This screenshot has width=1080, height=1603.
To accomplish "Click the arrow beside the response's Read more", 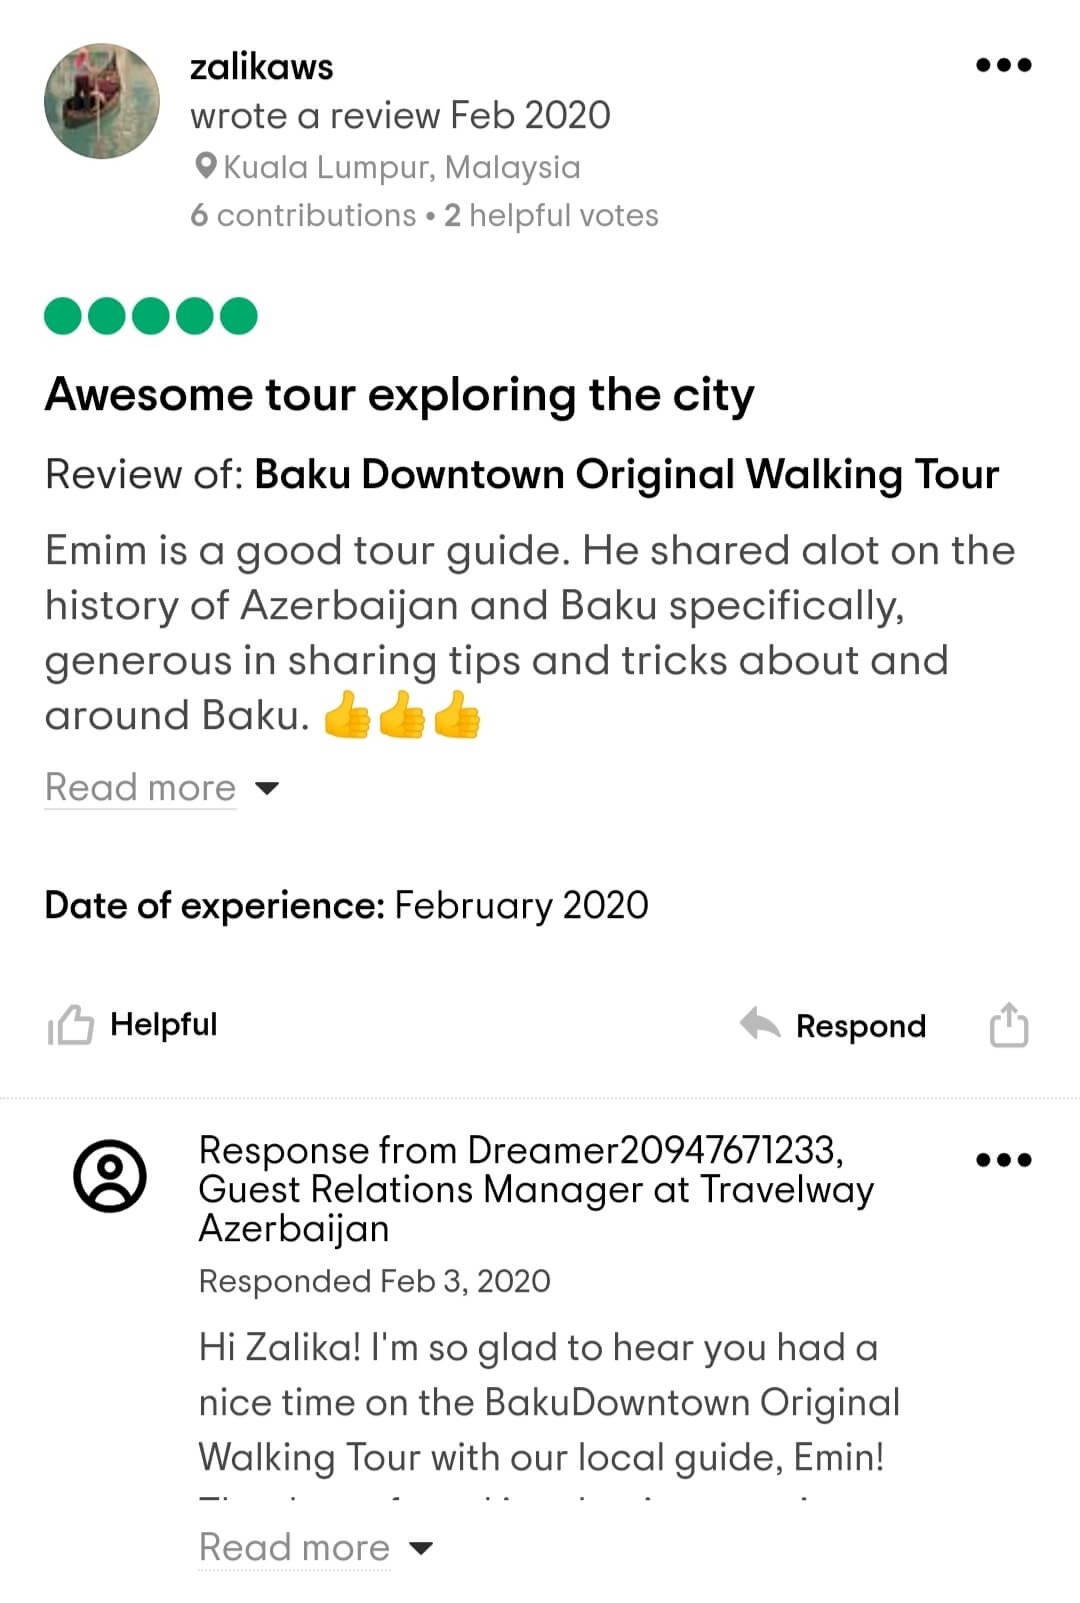I will tap(421, 1548).
